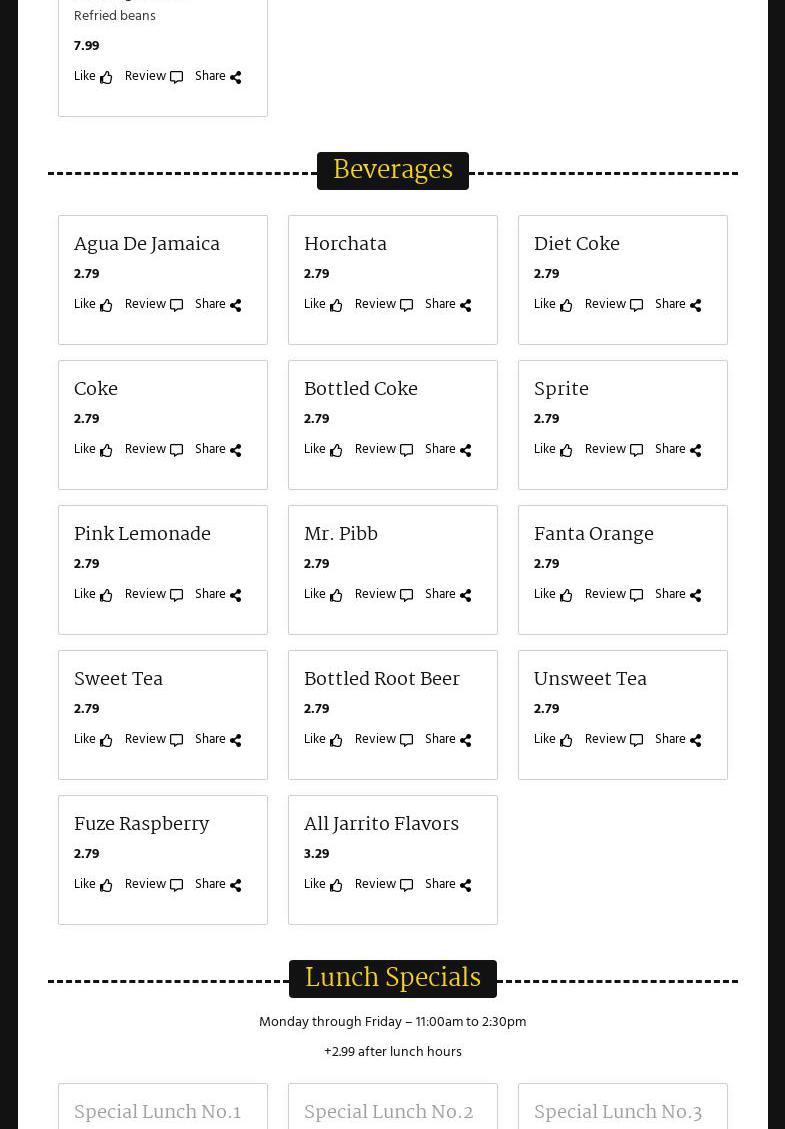This screenshot has height=1129, width=785.
Task: Click the Share icon under Fanta Orange
Action: [696, 595]
